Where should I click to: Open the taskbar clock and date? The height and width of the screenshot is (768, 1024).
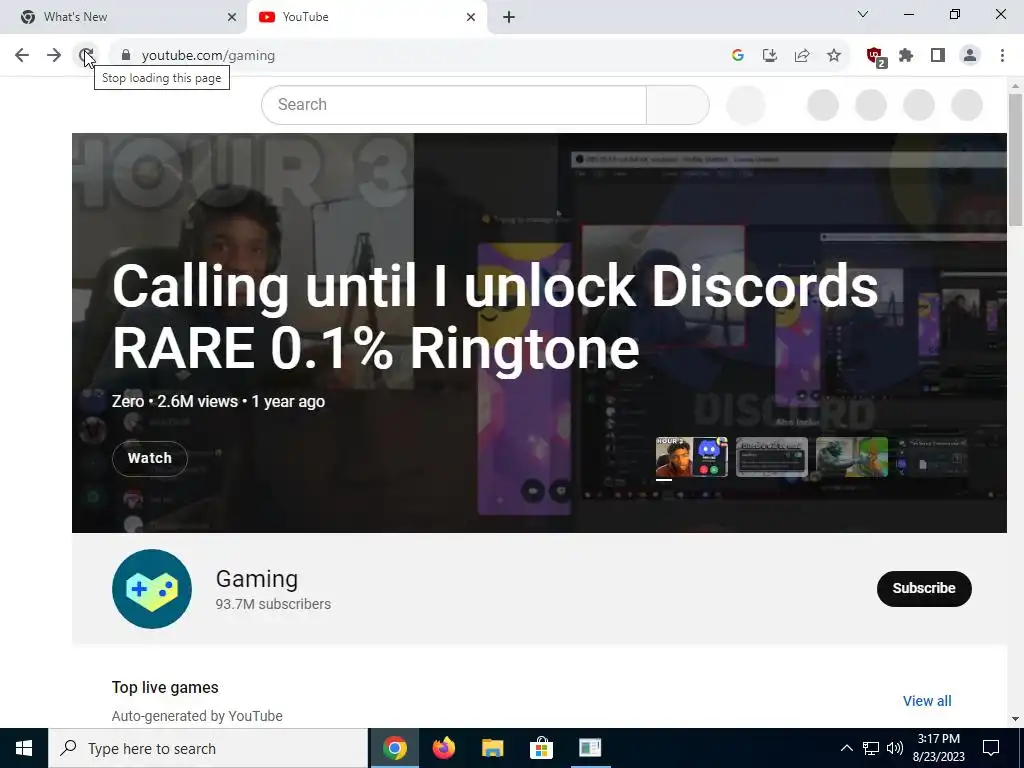click(x=938, y=748)
